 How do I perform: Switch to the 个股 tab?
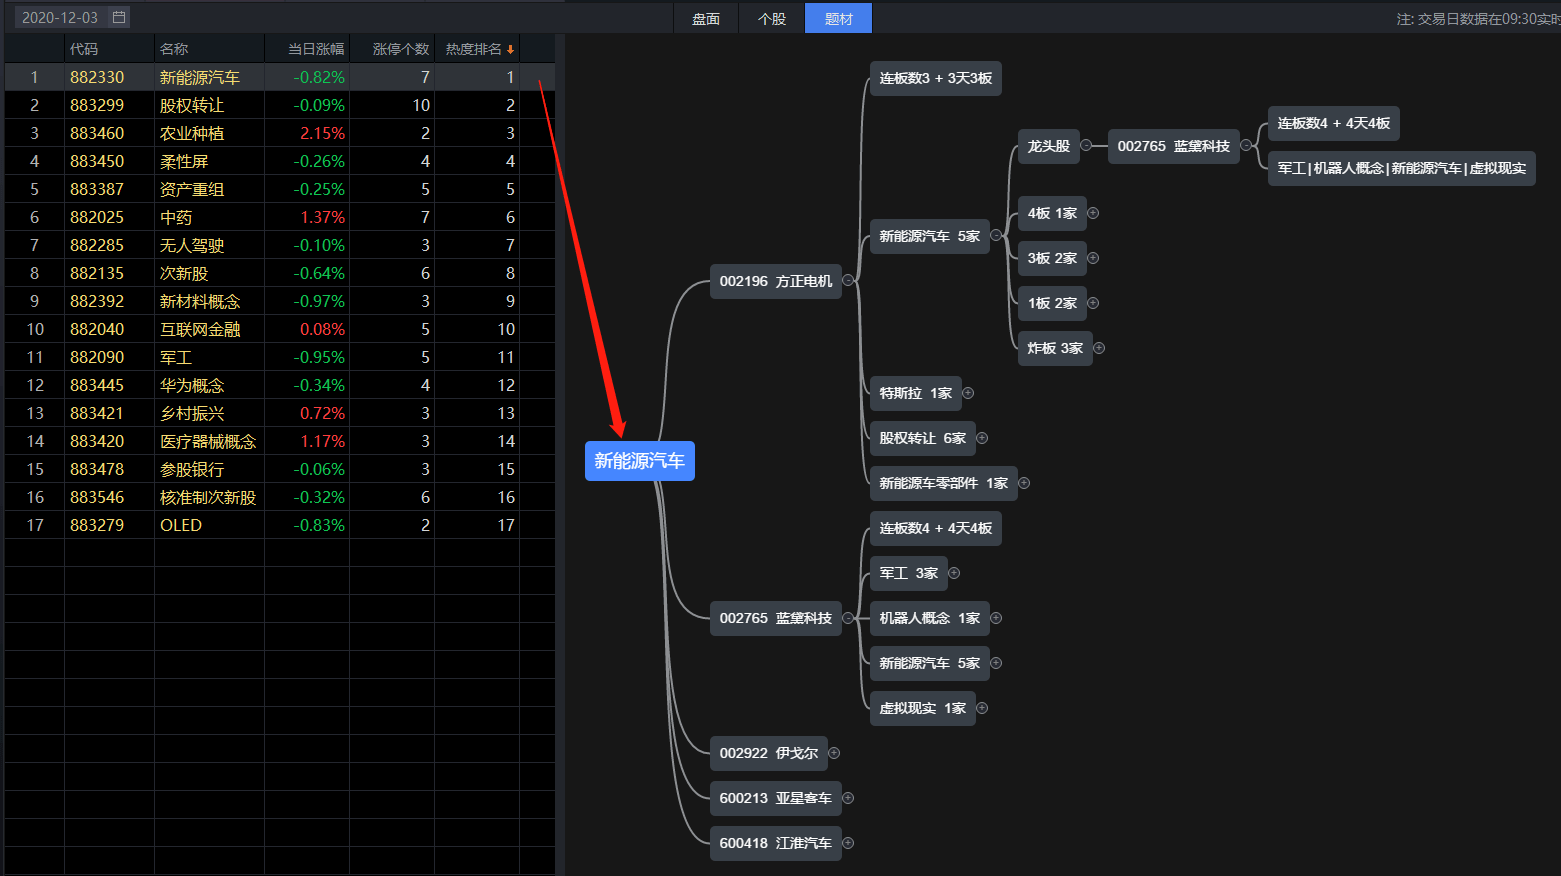pyautogui.click(x=772, y=18)
